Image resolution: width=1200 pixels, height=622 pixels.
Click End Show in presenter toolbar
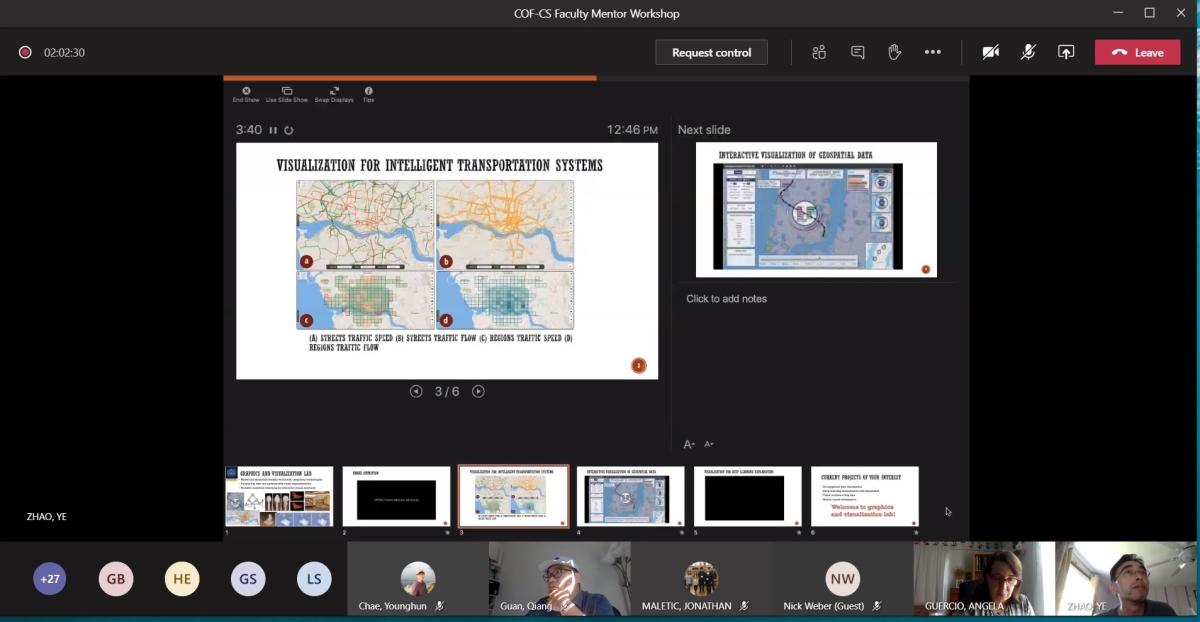246,94
